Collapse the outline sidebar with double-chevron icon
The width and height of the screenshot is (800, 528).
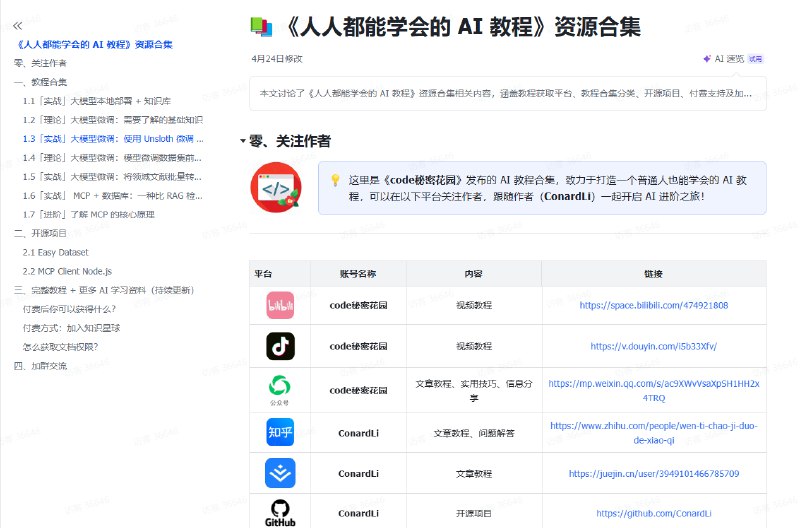tap(17, 25)
